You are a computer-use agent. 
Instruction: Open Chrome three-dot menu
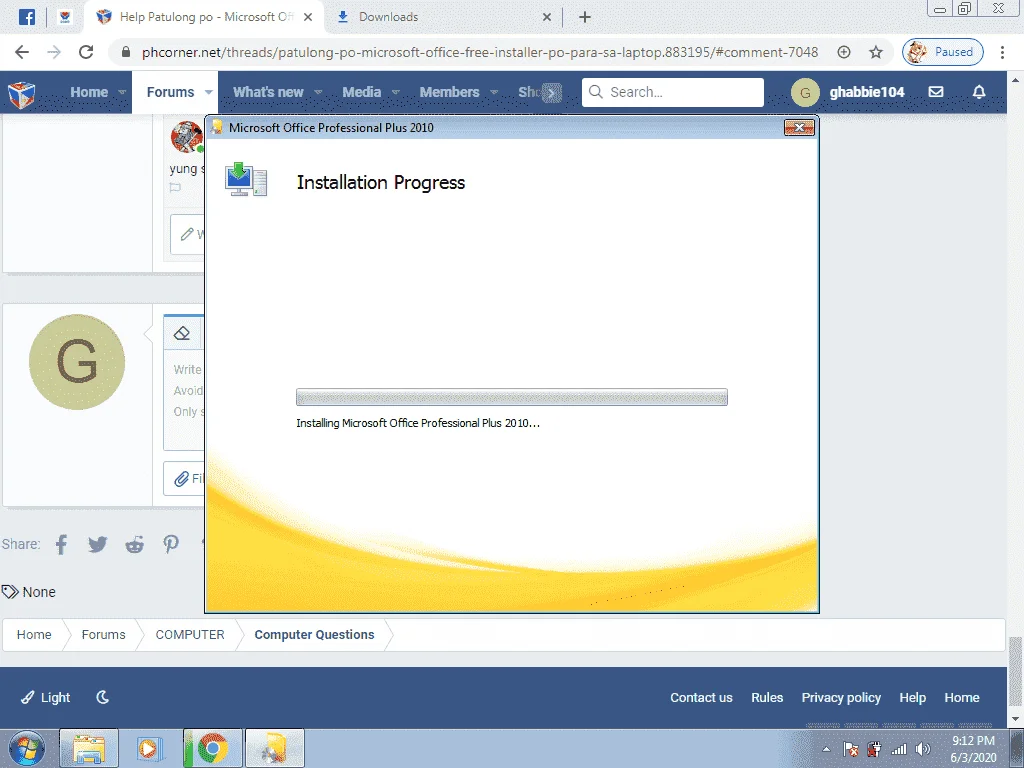[x=1002, y=52]
